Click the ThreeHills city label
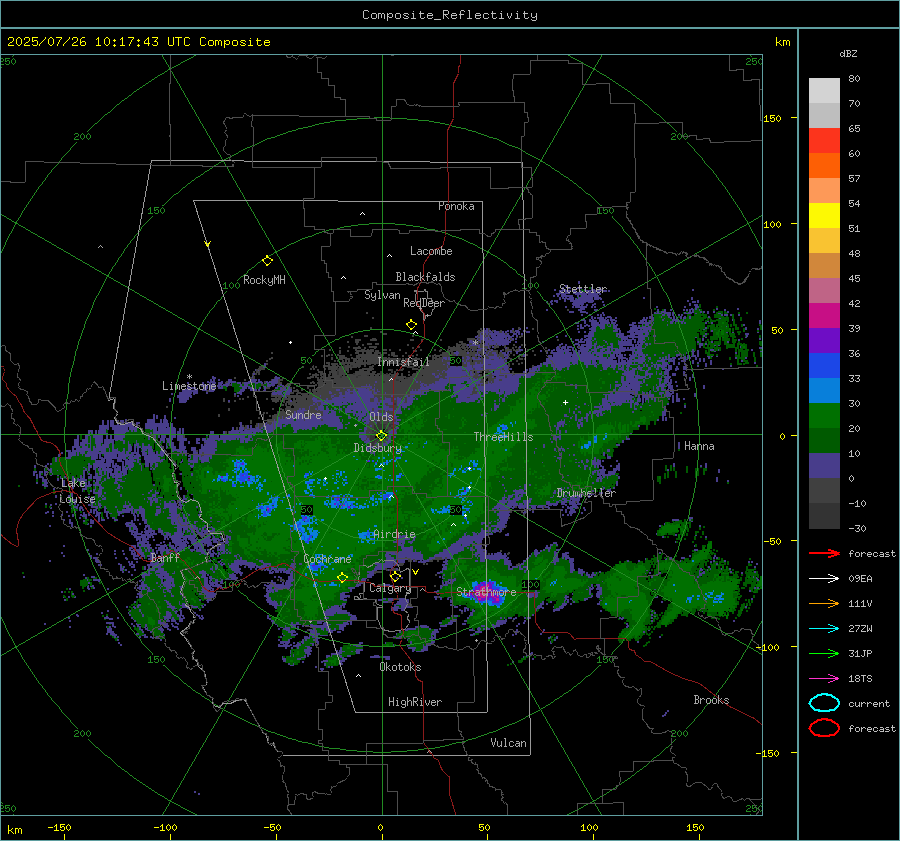This screenshot has height=841, width=900. [x=503, y=437]
